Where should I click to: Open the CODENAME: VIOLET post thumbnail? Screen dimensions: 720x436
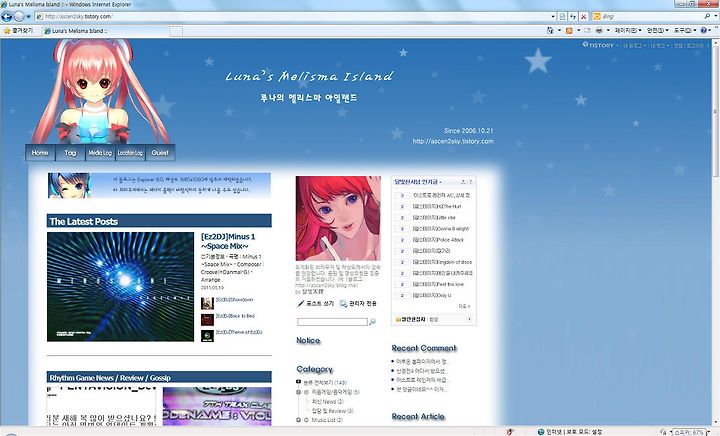[217, 407]
